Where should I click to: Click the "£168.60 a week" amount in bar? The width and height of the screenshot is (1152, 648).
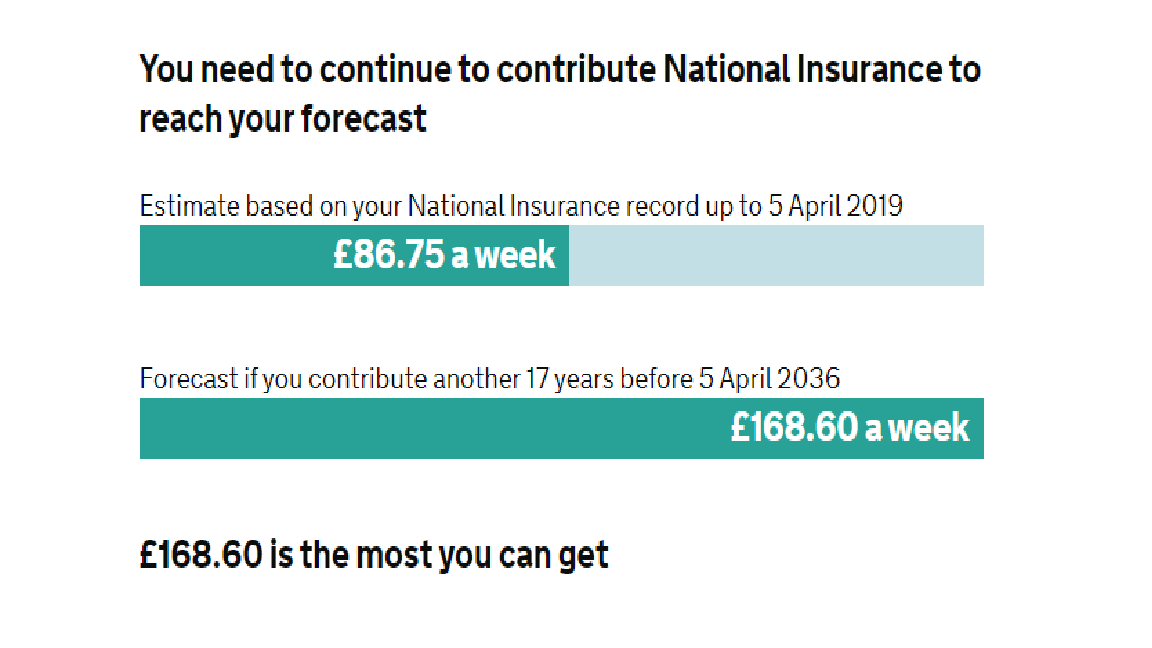click(x=850, y=428)
